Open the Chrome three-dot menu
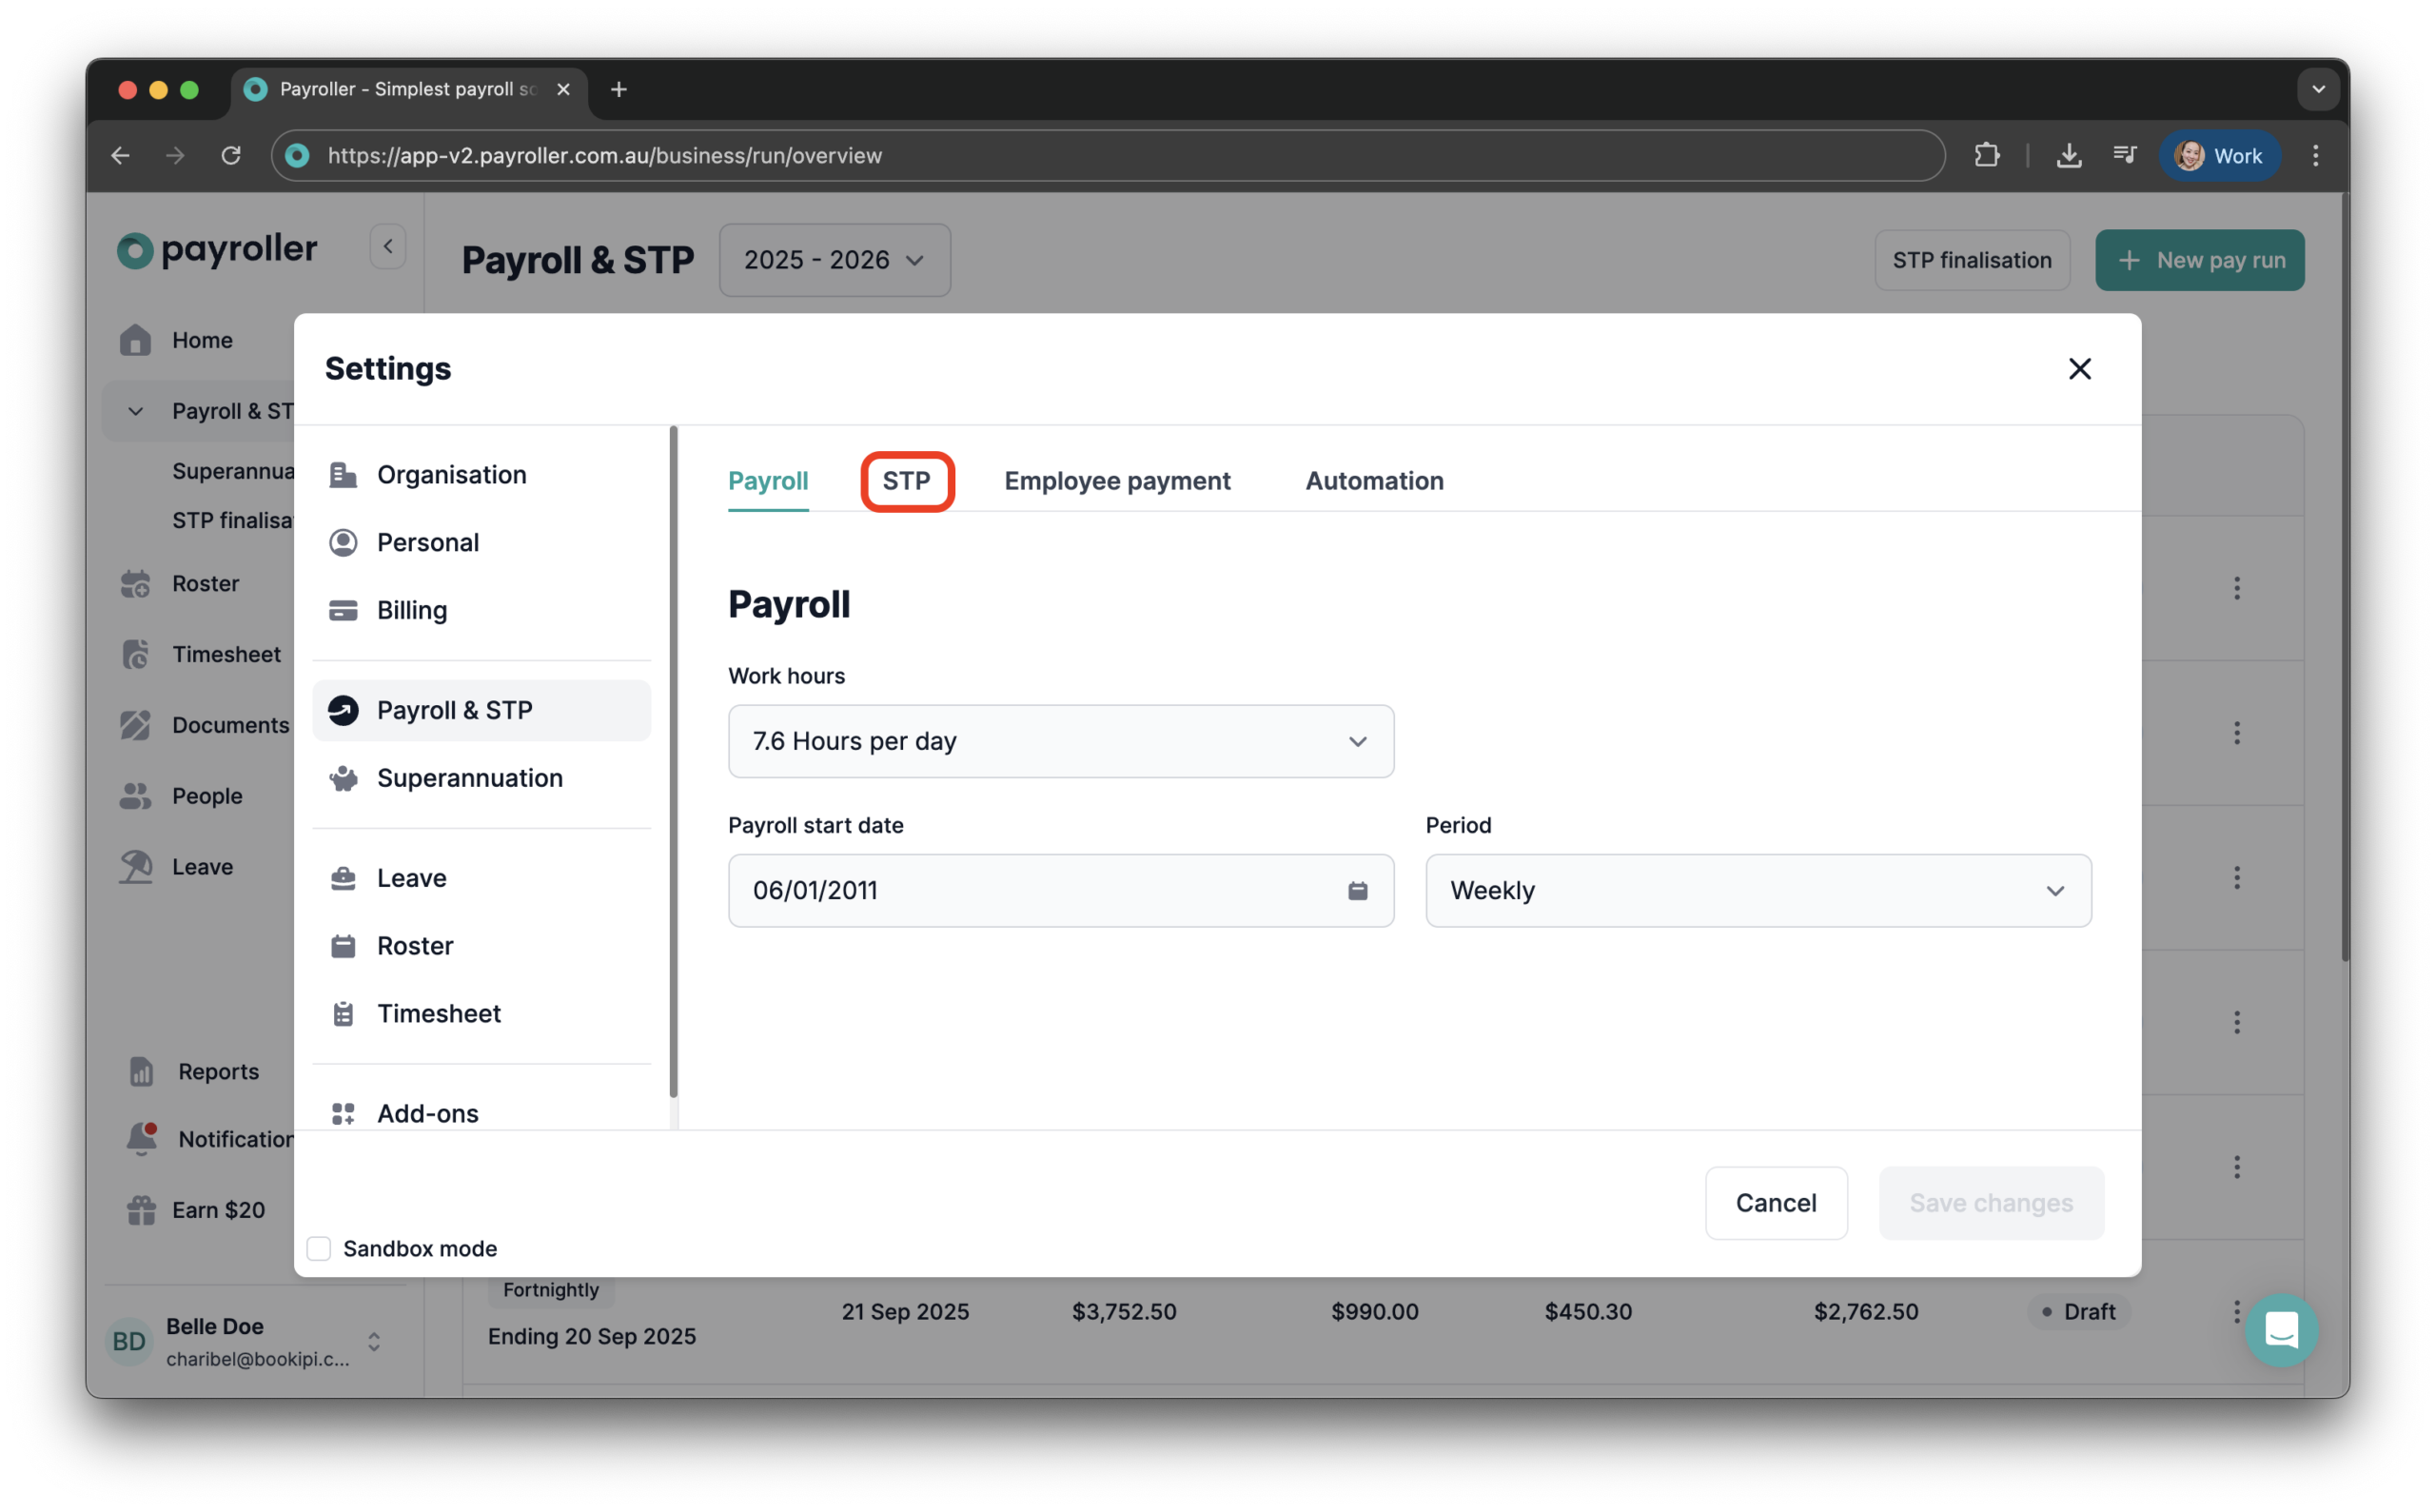2436x1512 pixels. 2316,156
